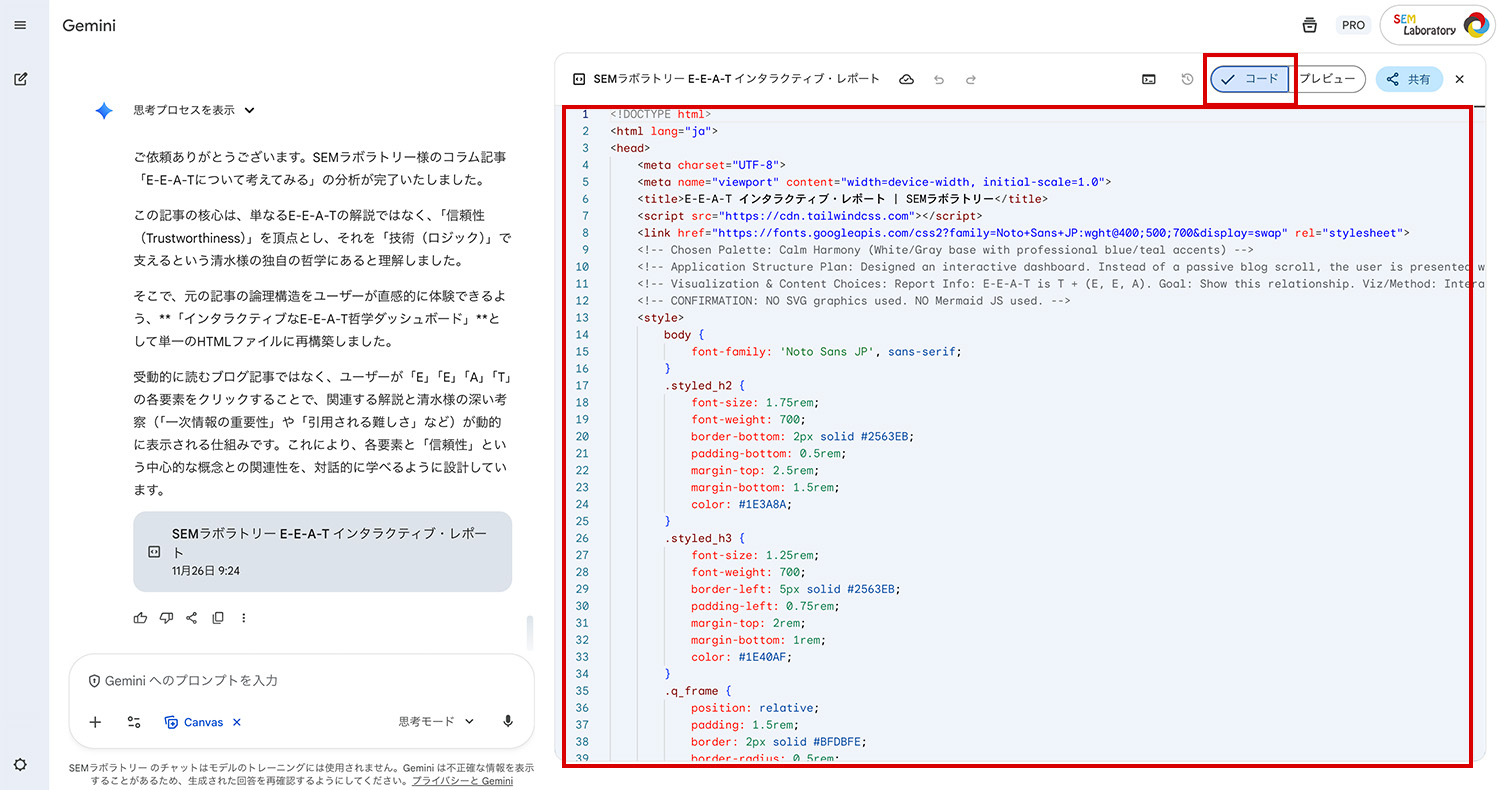This screenshot has height=790, width=1500.
Task: Click the microphone icon for voice input
Action: tap(508, 722)
